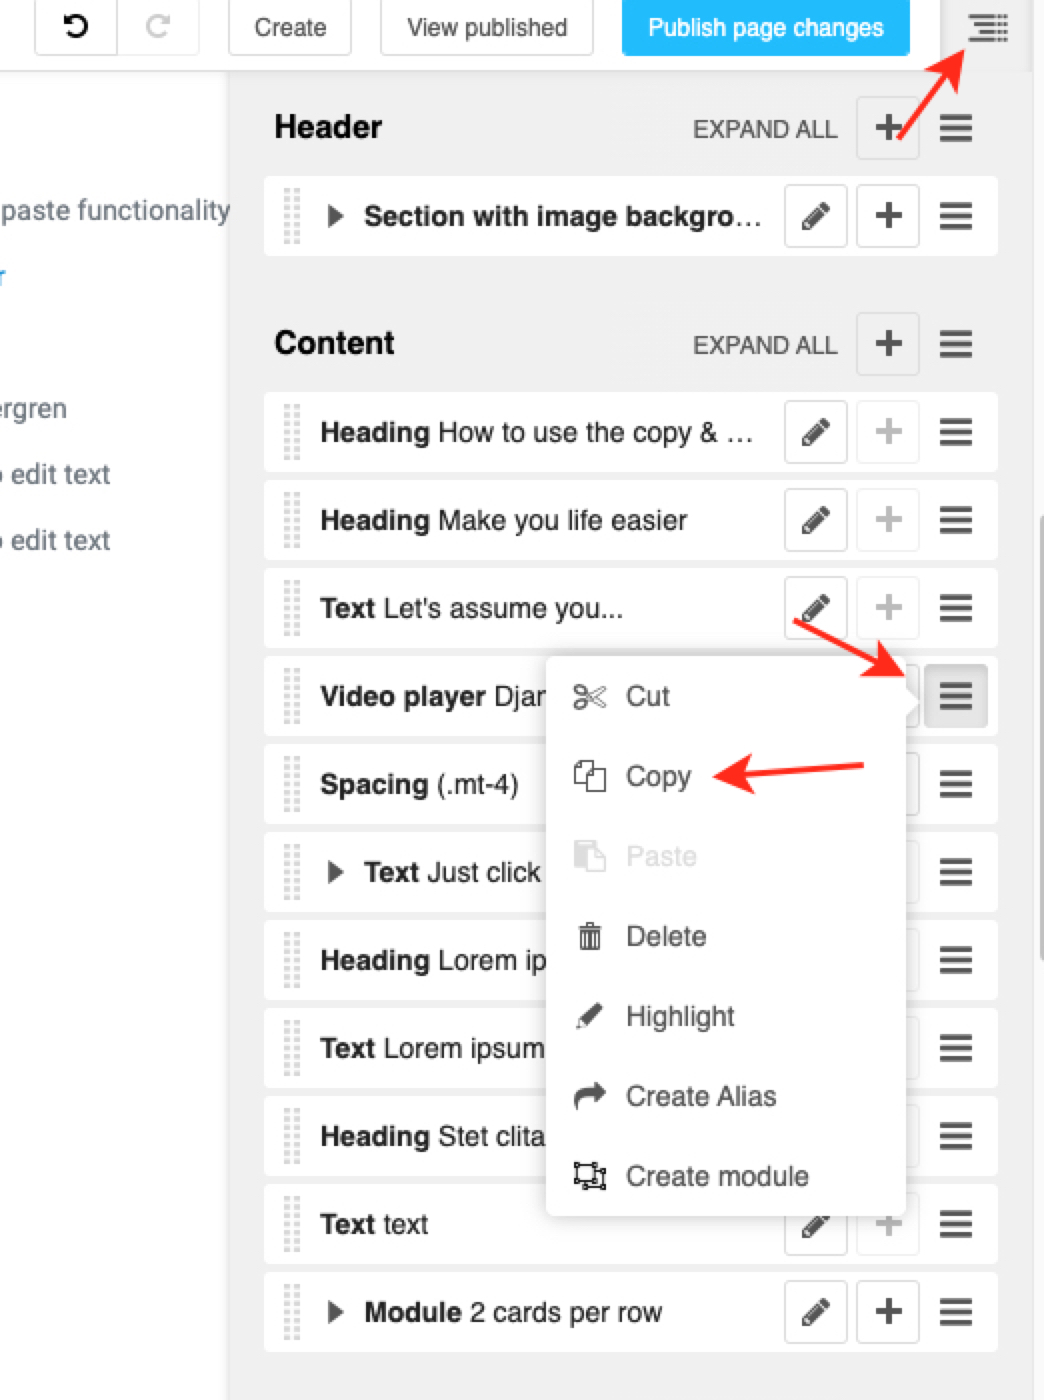1044x1400 pixels.
Task: Click pencil icon for Heading Make you life easier
Action: tap(815, 520)
